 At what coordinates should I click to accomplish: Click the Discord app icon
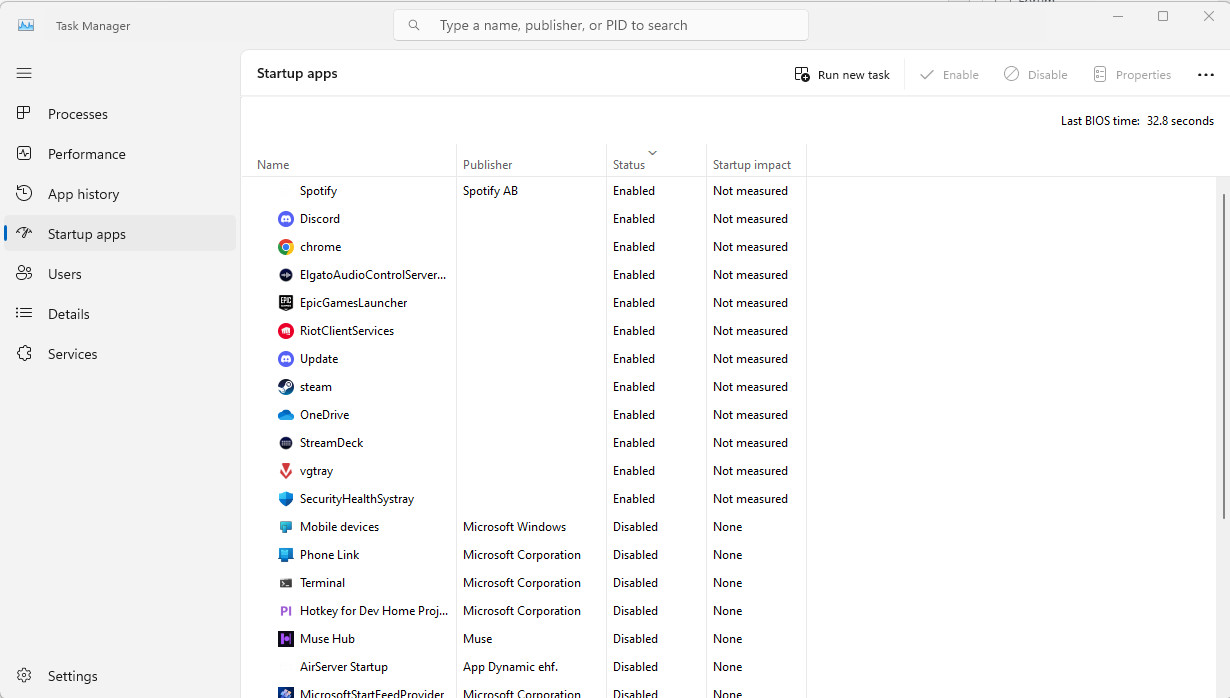point(286,219)
